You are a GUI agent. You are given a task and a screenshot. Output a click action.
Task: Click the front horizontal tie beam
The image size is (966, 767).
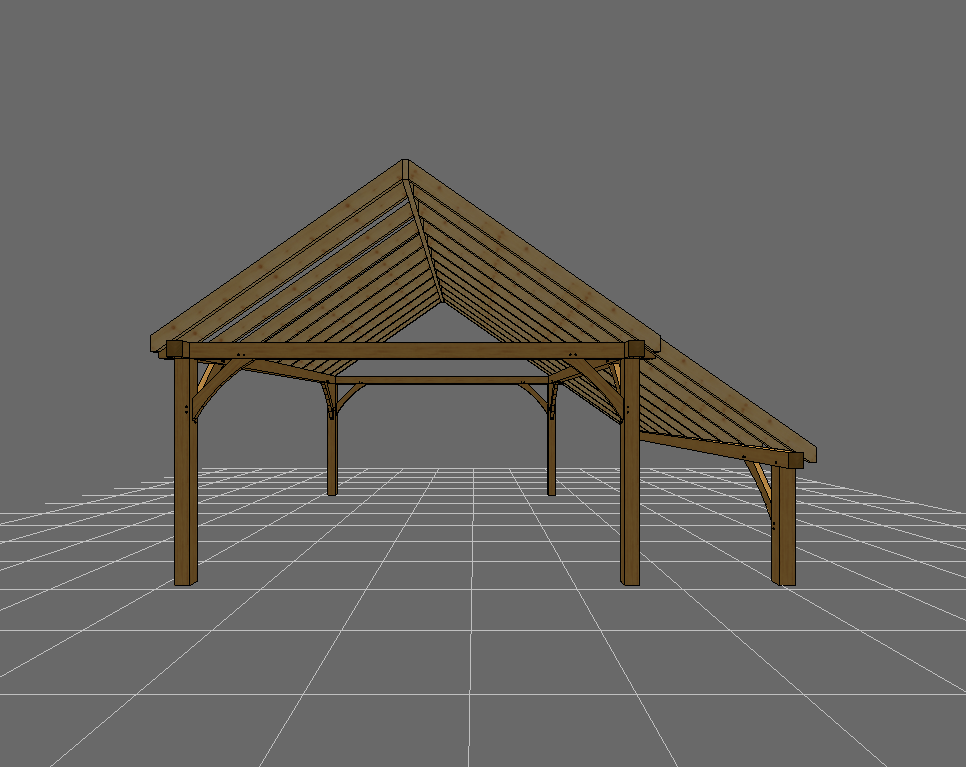click(x=400, y=351)
